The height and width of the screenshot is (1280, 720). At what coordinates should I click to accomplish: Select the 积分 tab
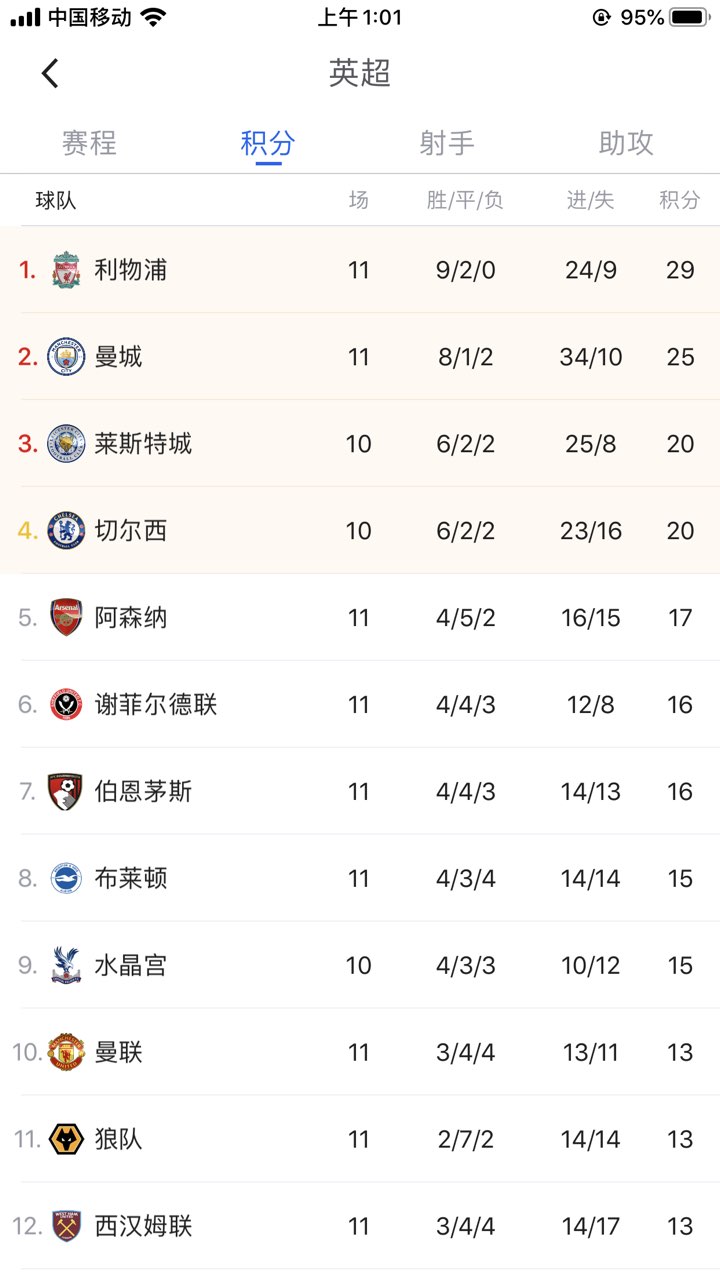point(268,143)
